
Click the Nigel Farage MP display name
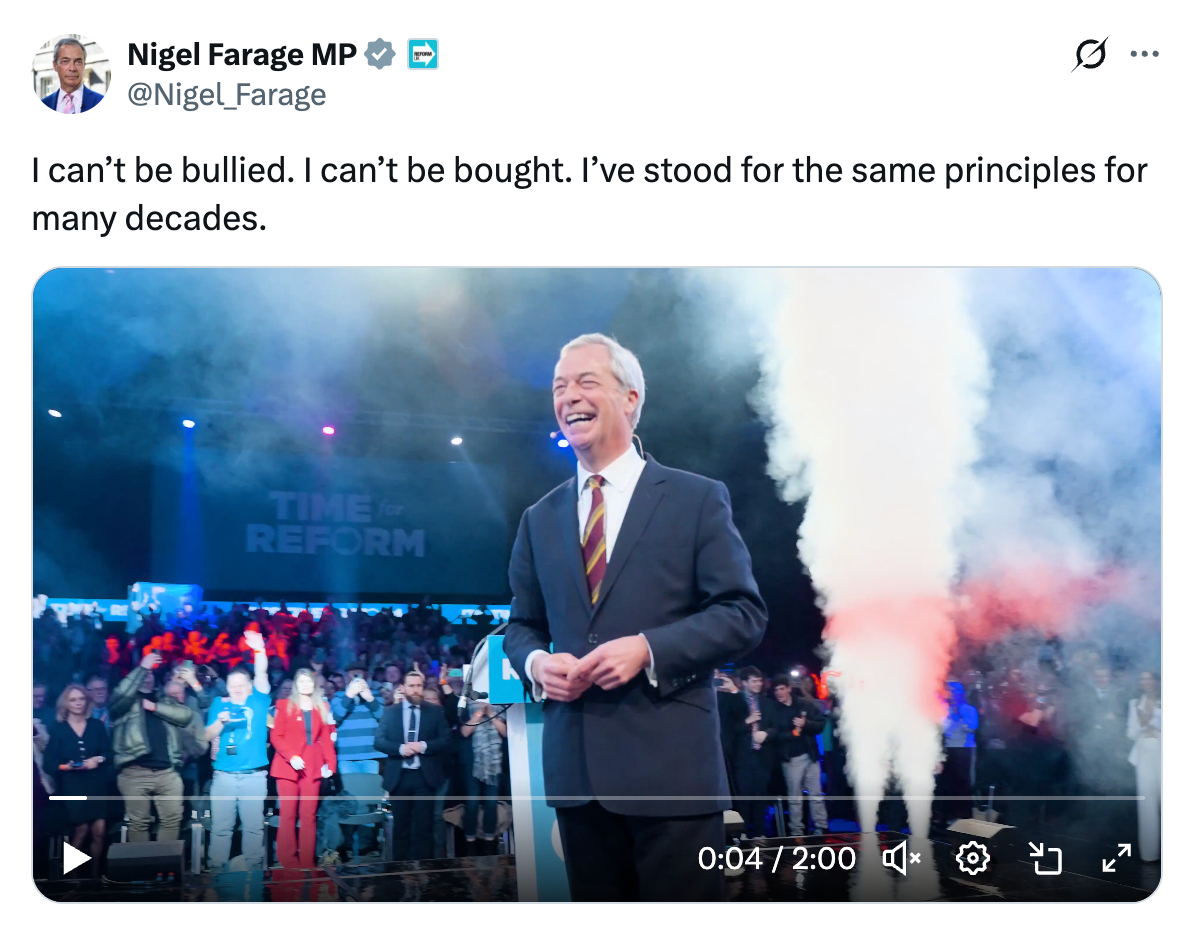click(241, 55)
